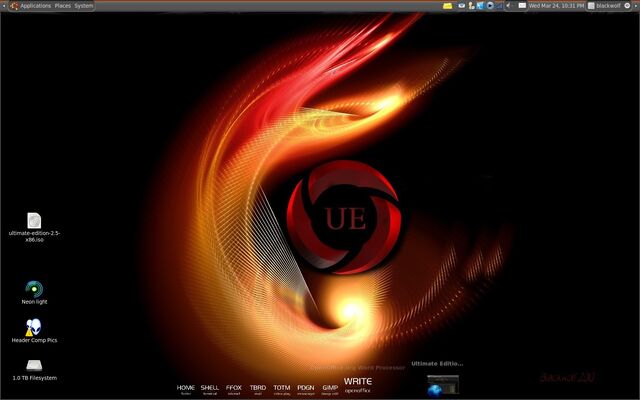The width and height of the screenshot is (640, 400).
Task: Open the blackwolf user menu
Action: click(604, 6)
